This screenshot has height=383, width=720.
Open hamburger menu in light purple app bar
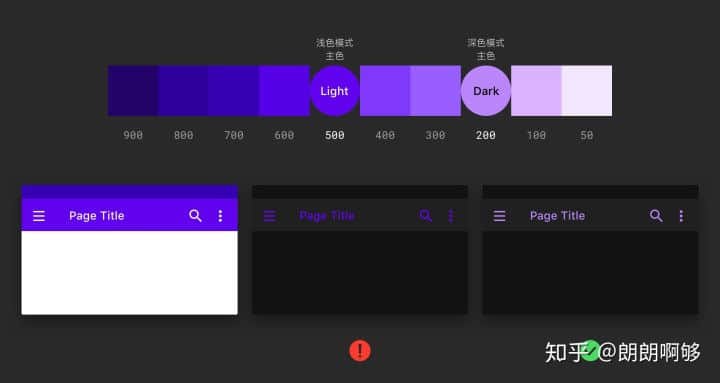[39, 216]
